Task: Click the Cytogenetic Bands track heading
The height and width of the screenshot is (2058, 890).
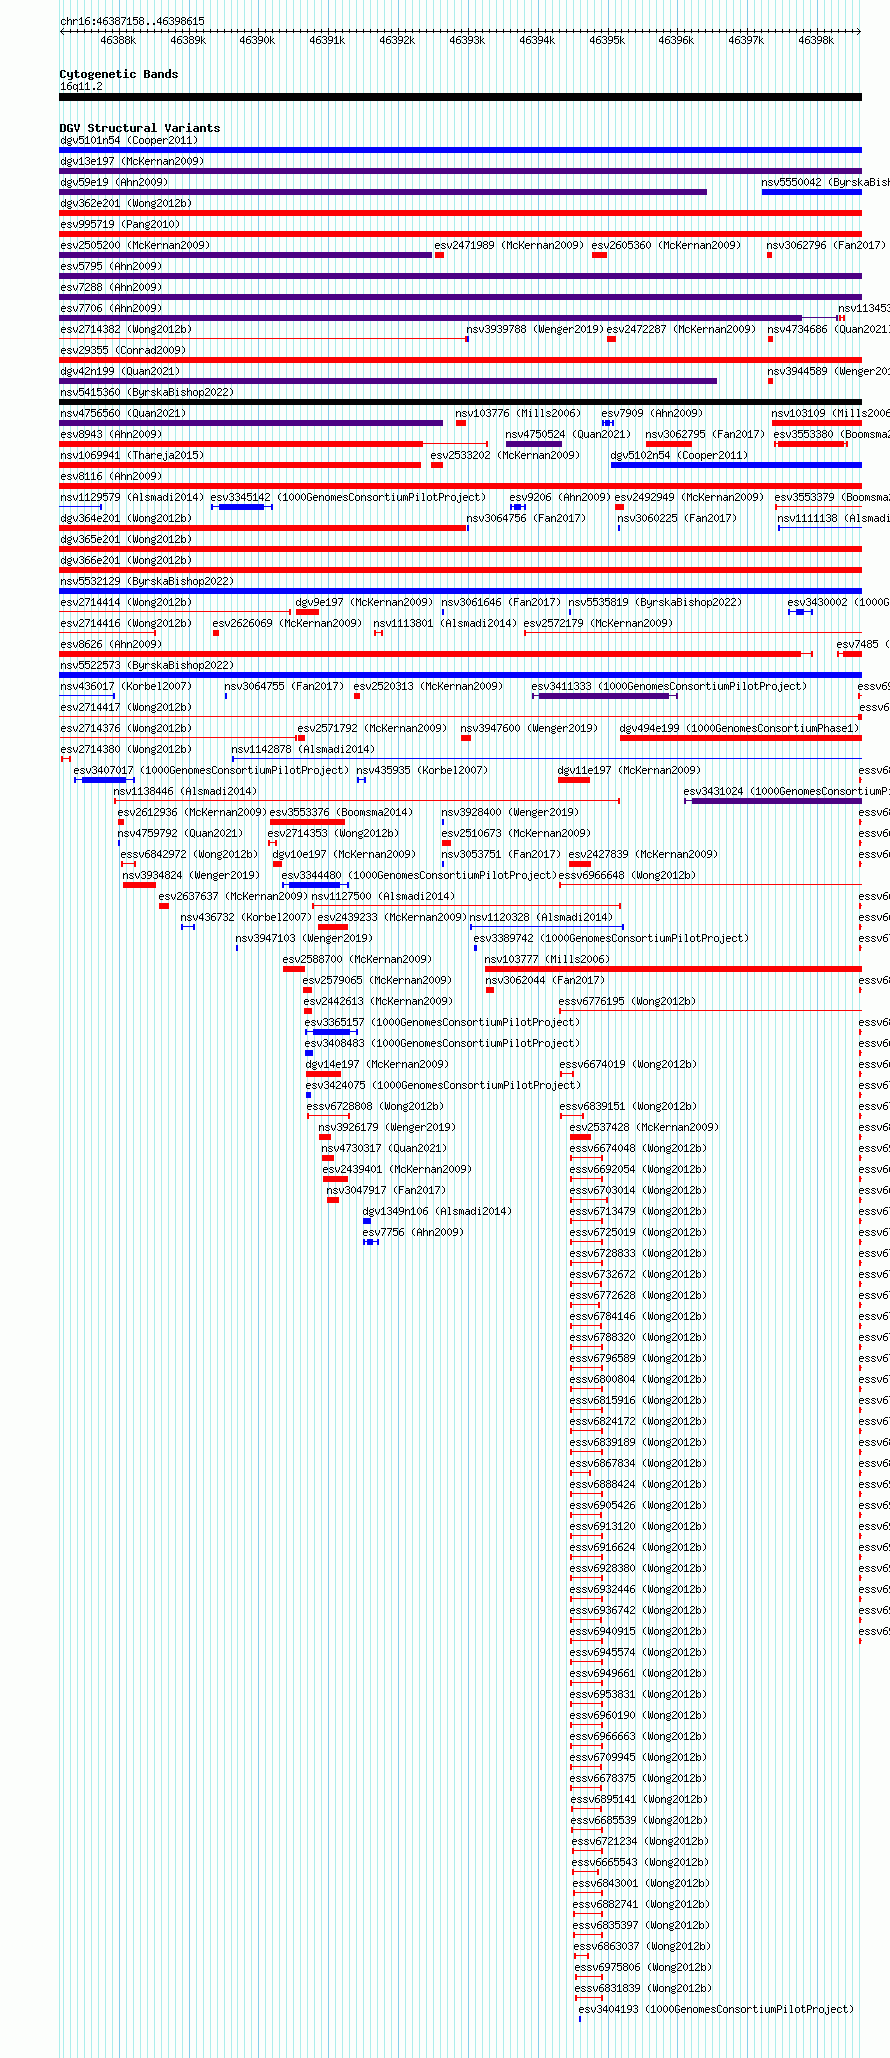Action: 119,74
